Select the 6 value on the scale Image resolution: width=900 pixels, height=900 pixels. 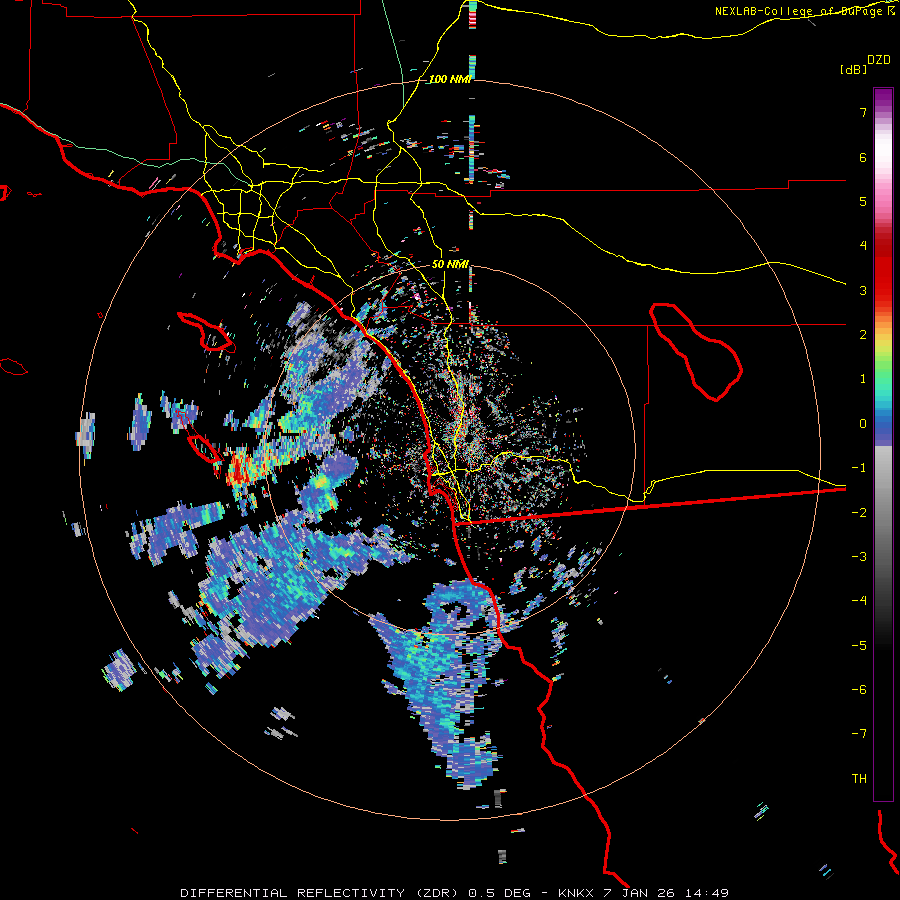pyautogui.click(x=863, y=157)
